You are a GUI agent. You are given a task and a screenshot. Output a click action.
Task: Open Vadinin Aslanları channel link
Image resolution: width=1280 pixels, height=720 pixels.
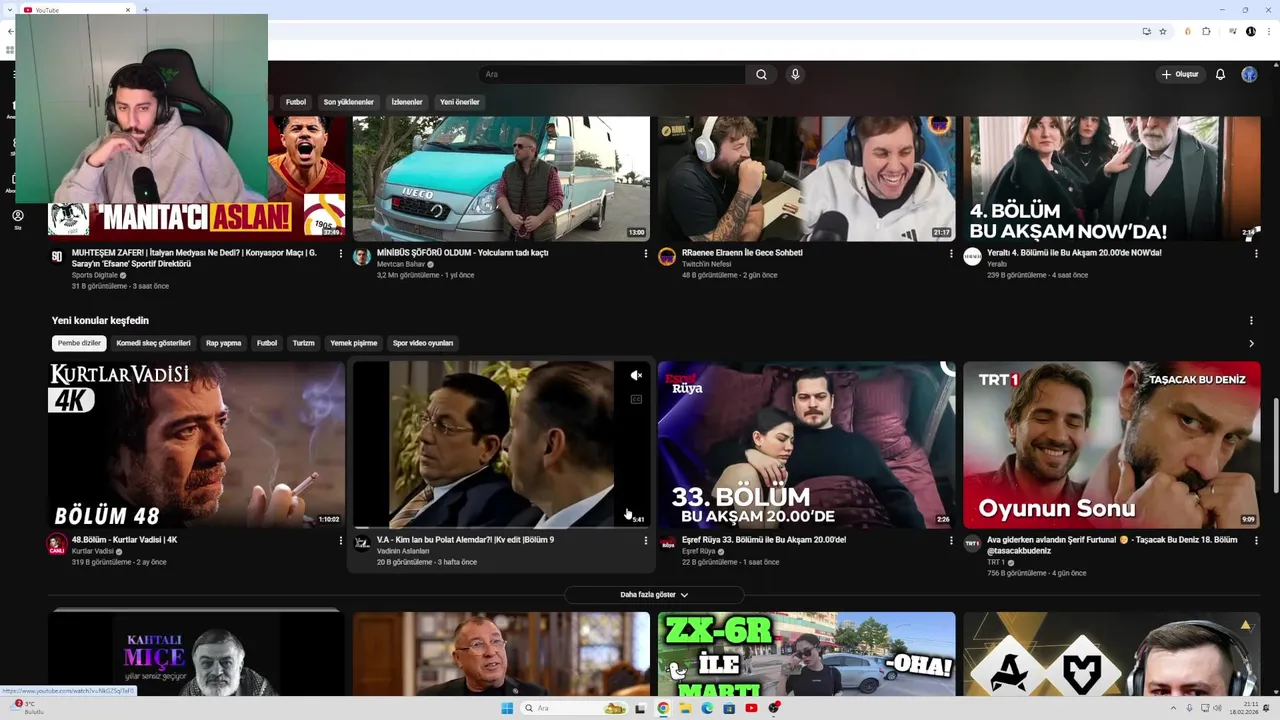pos(403,551)
